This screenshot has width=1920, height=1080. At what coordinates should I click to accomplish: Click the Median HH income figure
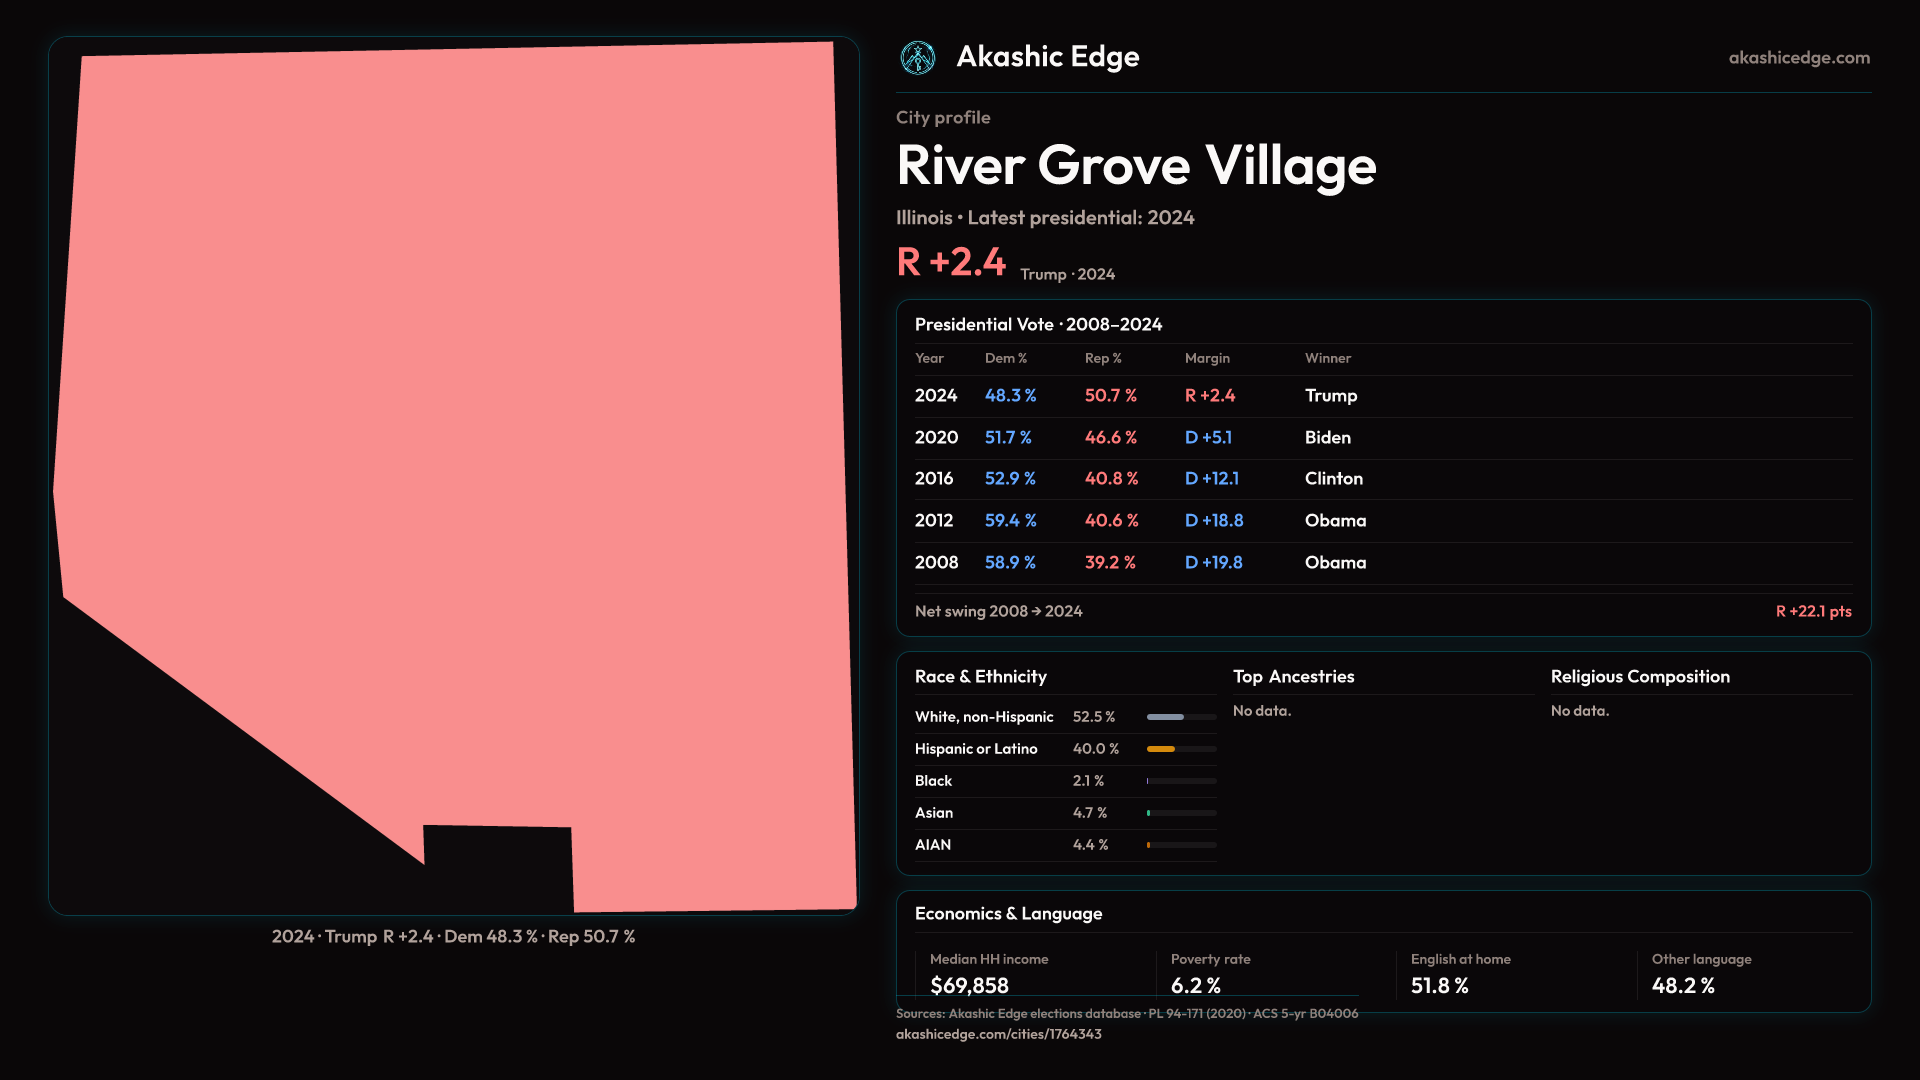969,986
